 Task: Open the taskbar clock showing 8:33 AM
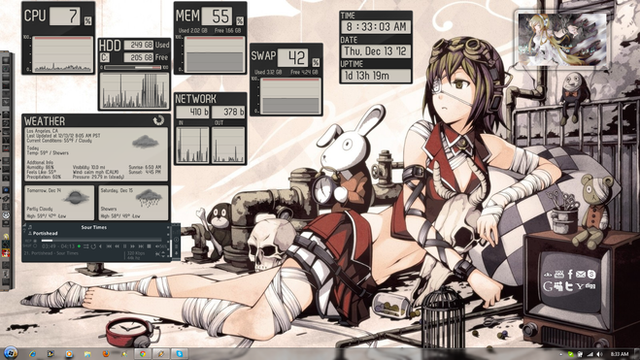(619, 354)
